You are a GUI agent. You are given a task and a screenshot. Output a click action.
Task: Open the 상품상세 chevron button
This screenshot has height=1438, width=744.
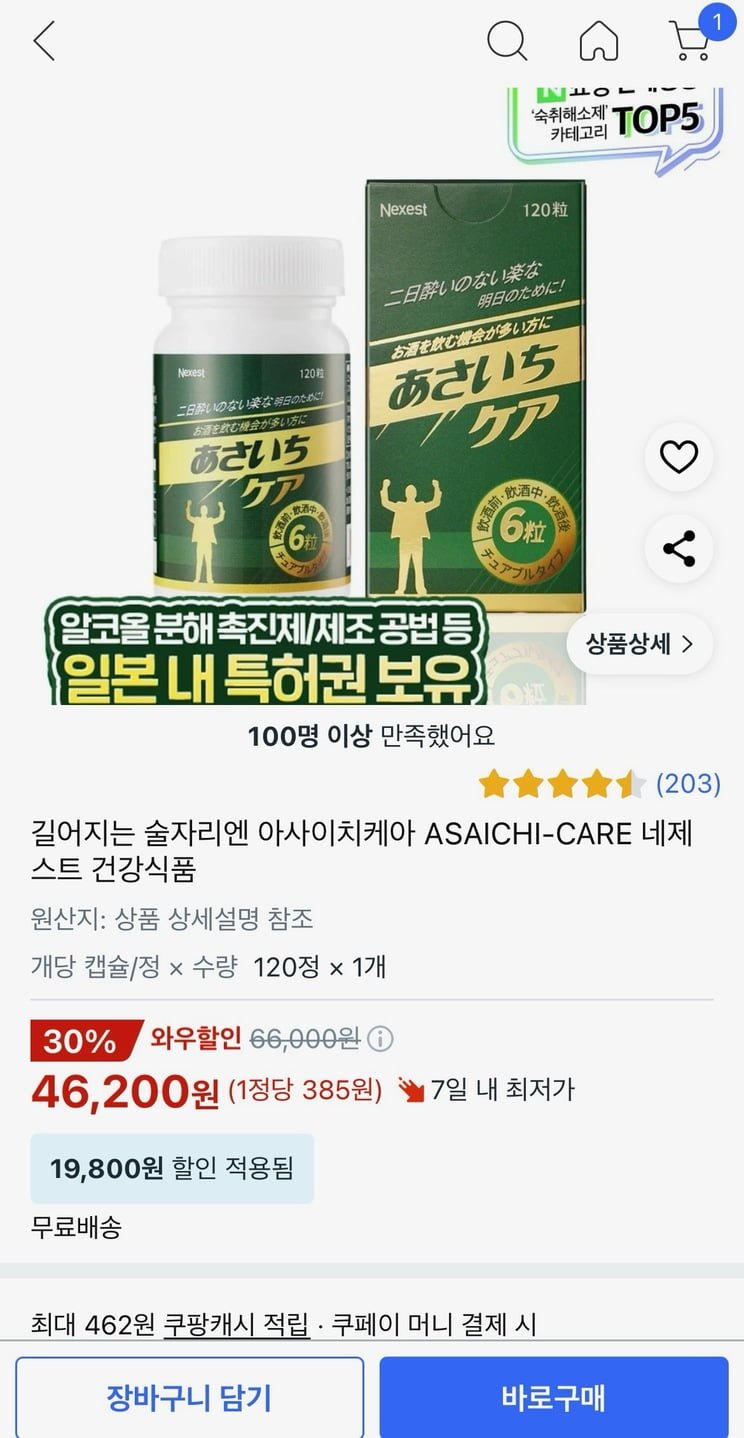tap(640, 644)
